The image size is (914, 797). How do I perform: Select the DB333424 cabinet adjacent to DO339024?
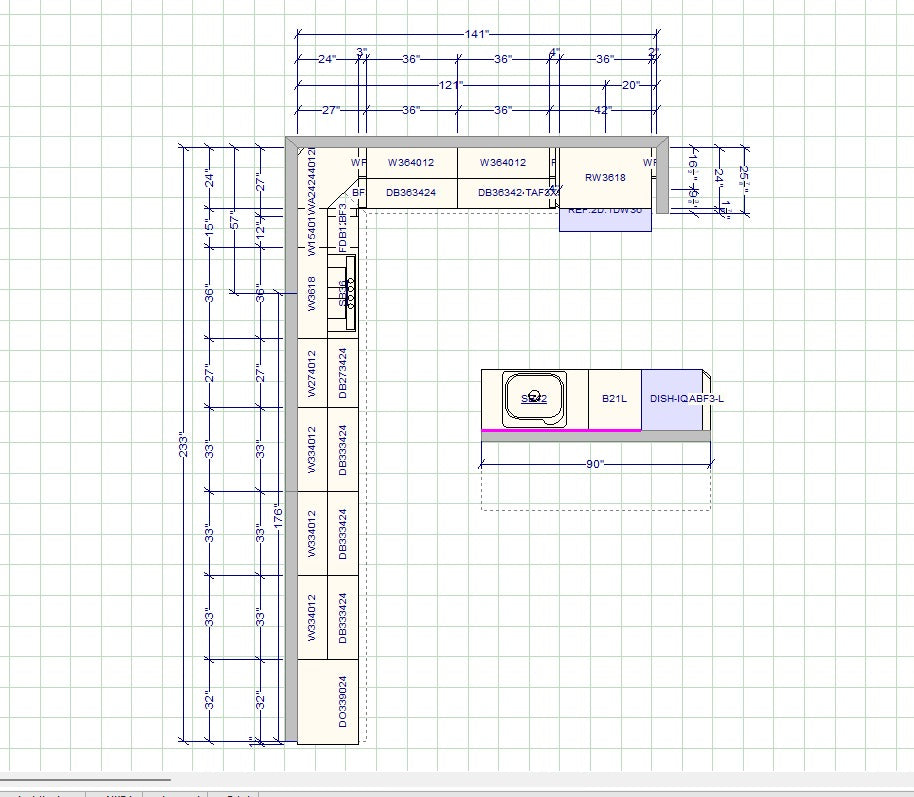pos(343,618)
